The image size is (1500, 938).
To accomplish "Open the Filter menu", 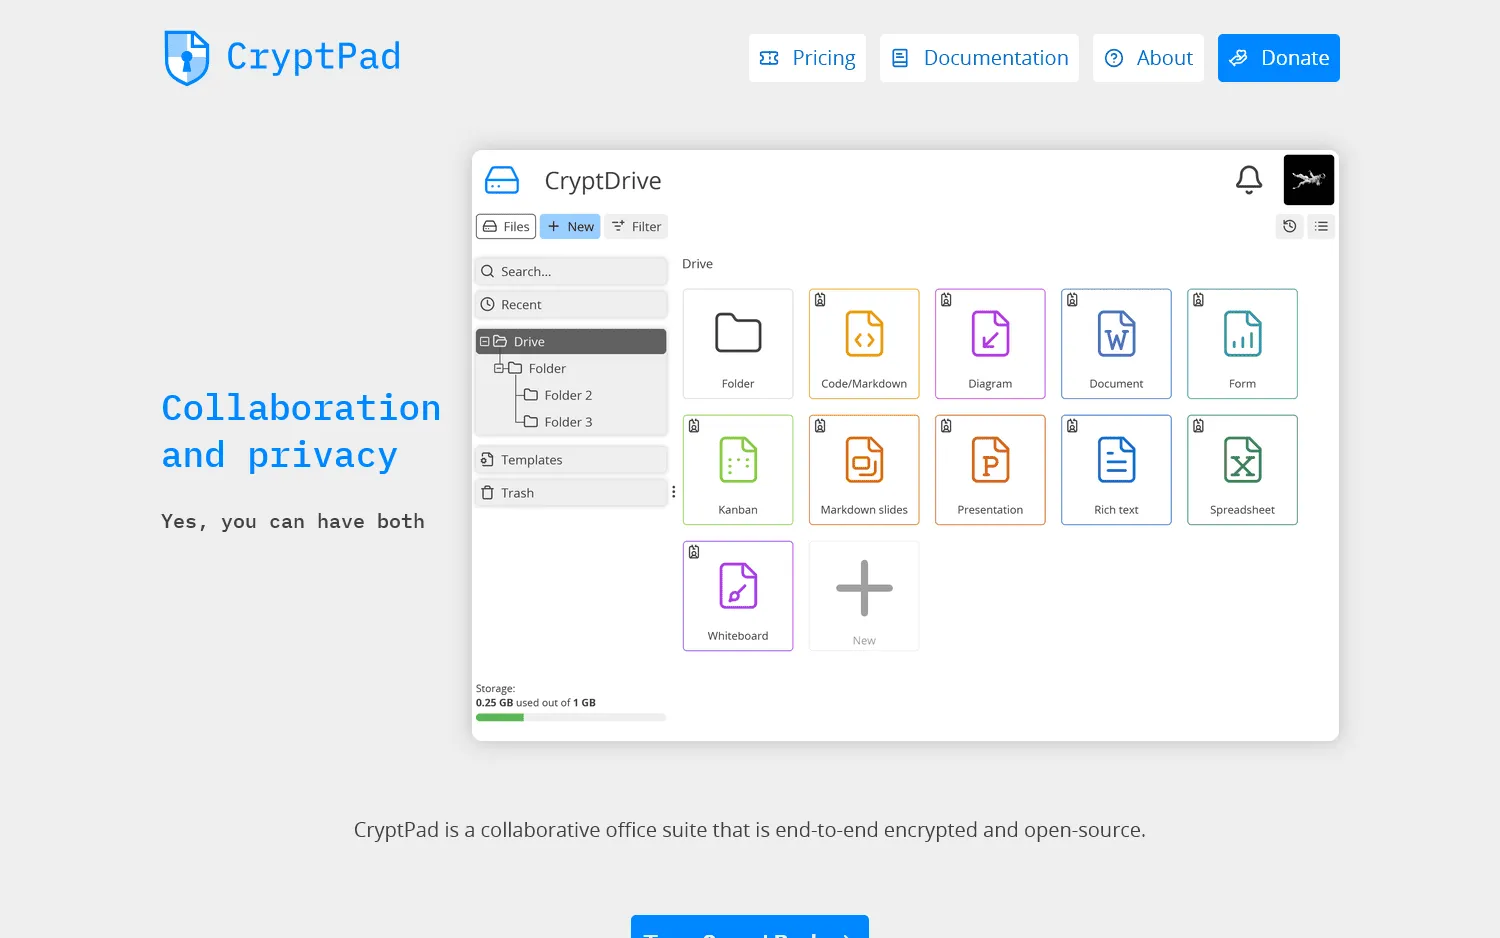I will pos(636,227).
